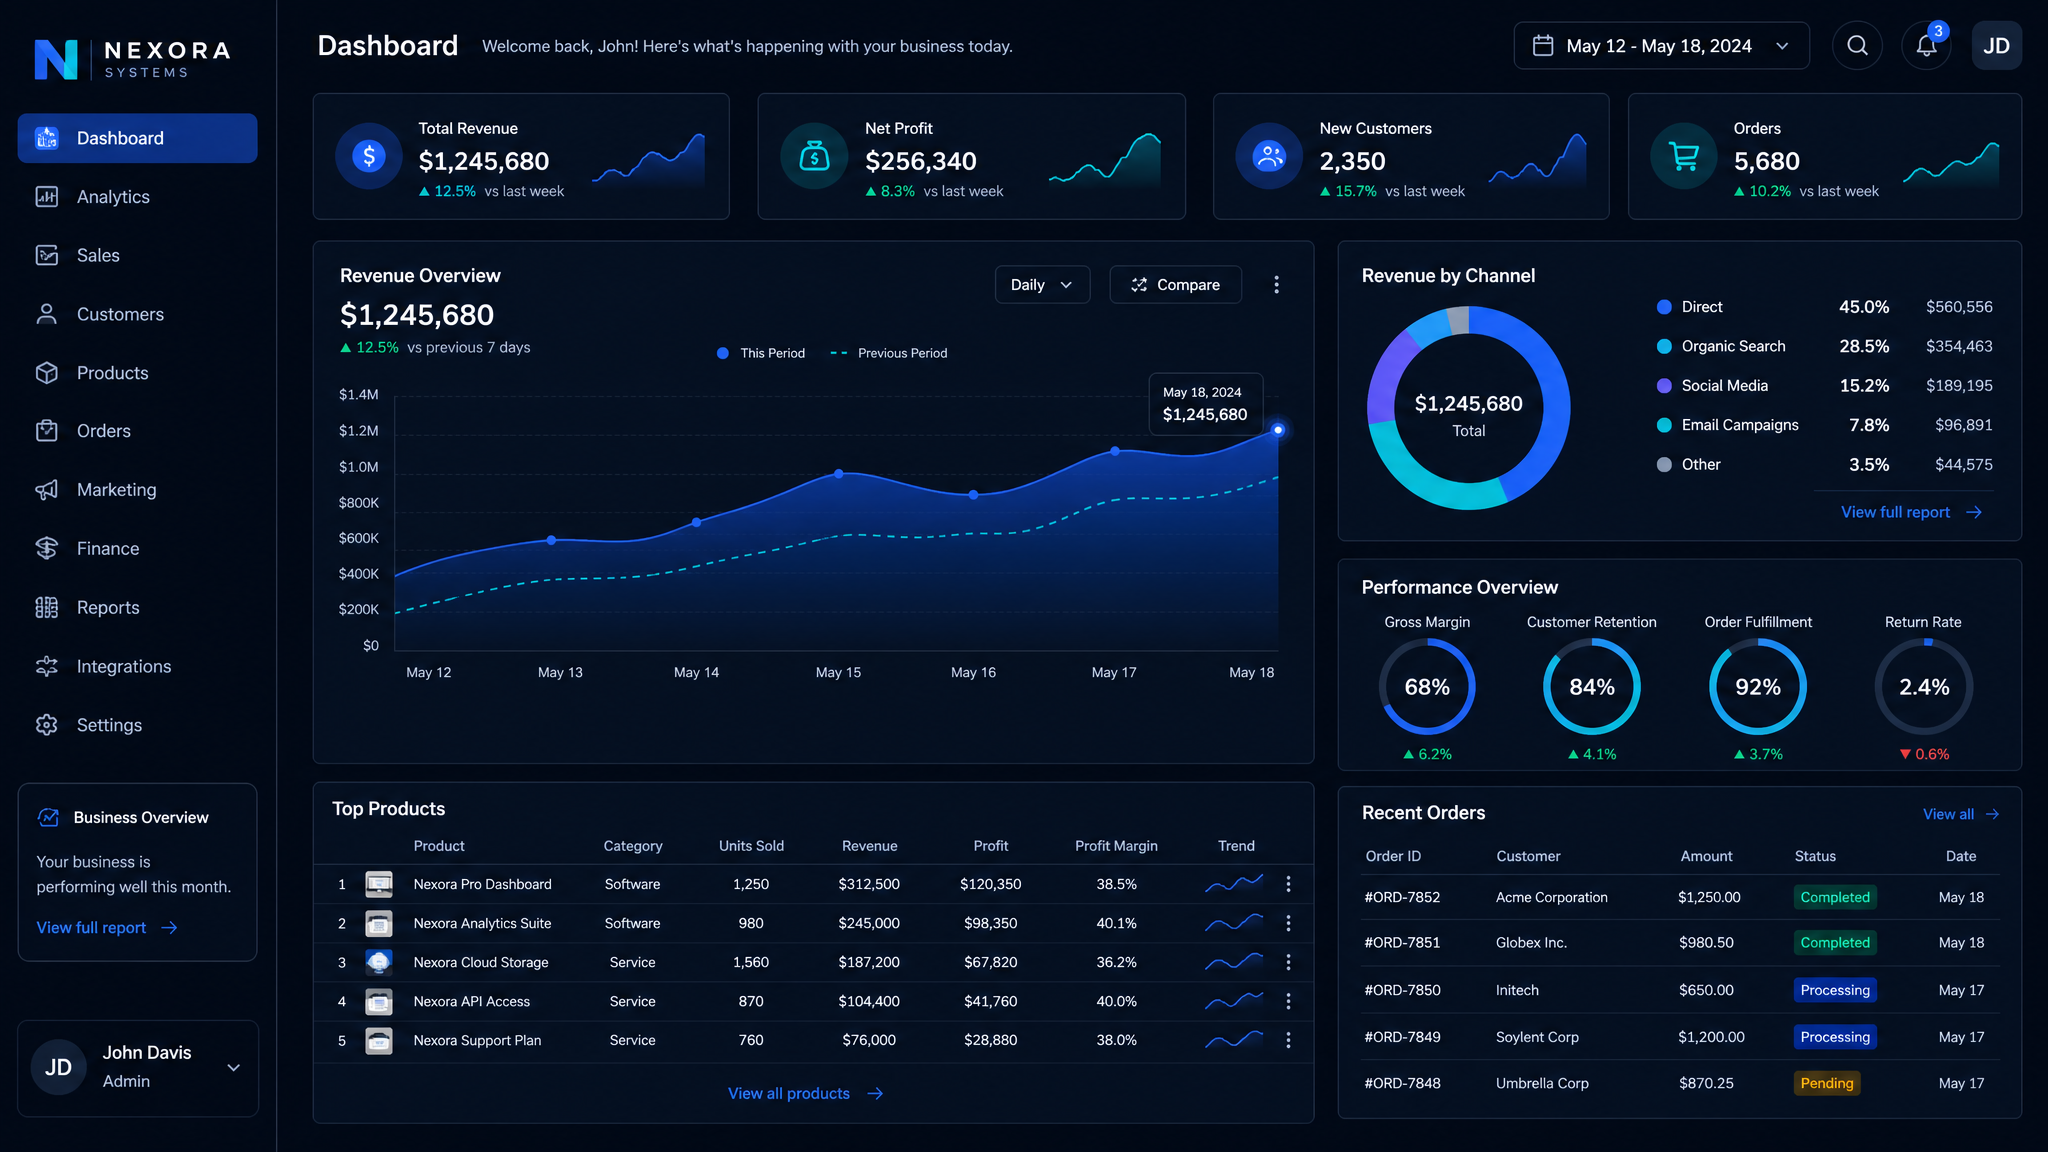Click Completed status for order #ORD-7852
Viewport: 2048px width, 1152px height.
[x=1835, y=897]
